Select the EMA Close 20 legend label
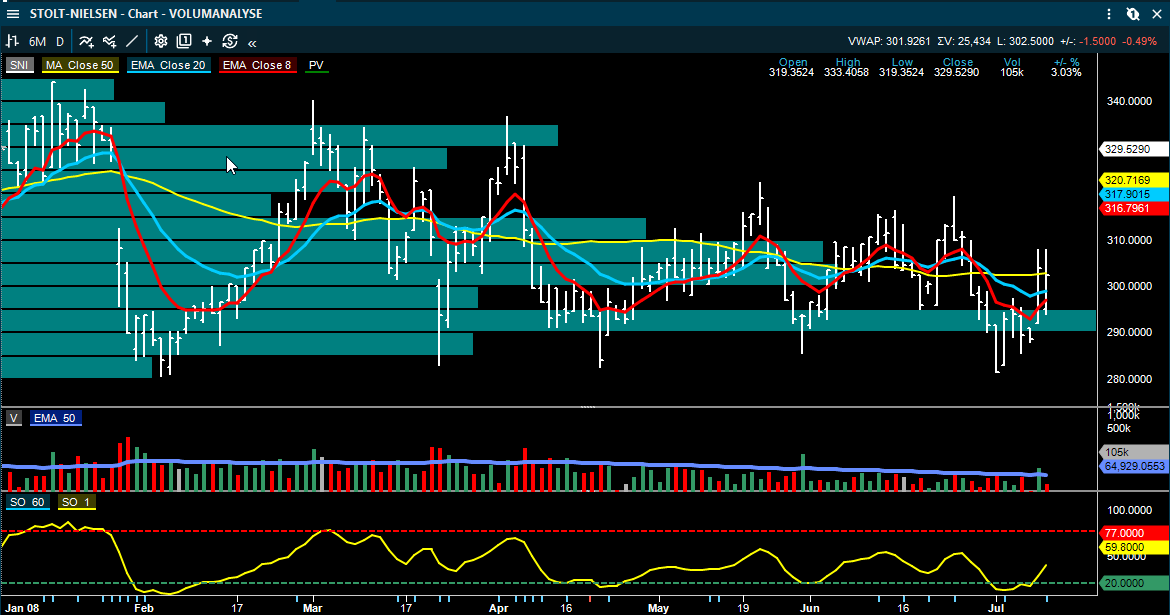The width and height of the screenshot is (1170, 615). 168,65
